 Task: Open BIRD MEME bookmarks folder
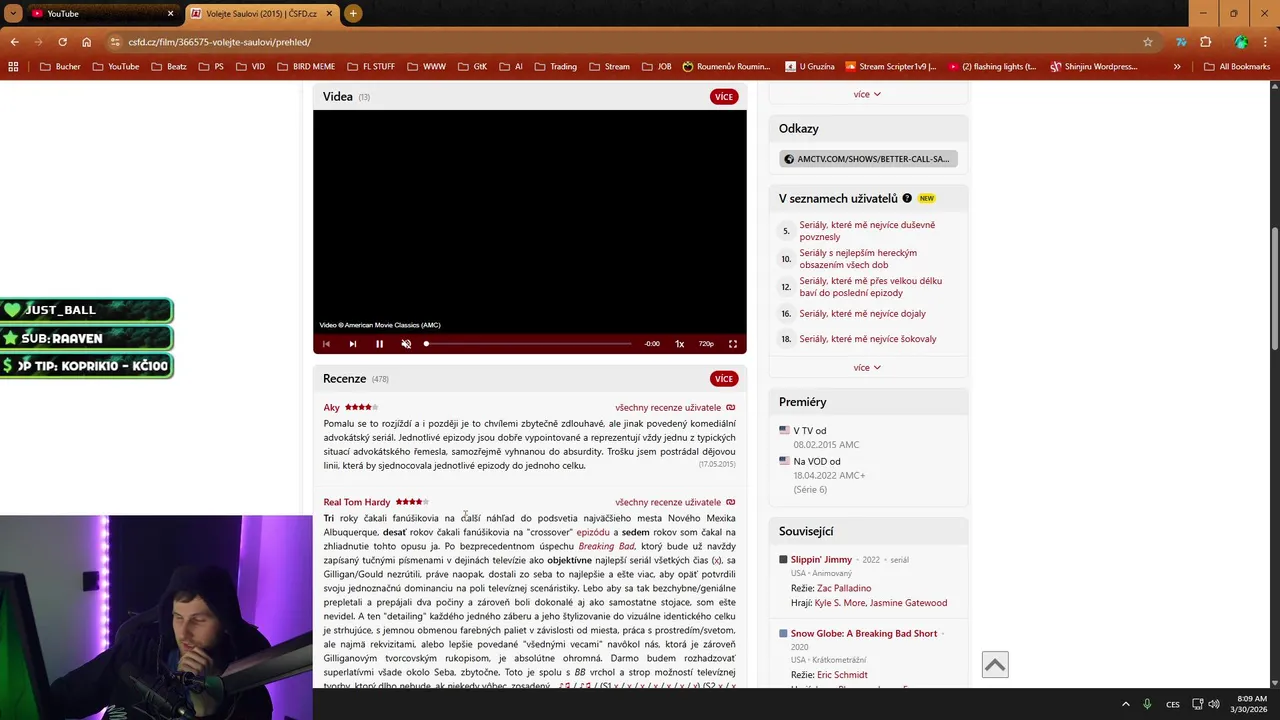click(305, 67)
